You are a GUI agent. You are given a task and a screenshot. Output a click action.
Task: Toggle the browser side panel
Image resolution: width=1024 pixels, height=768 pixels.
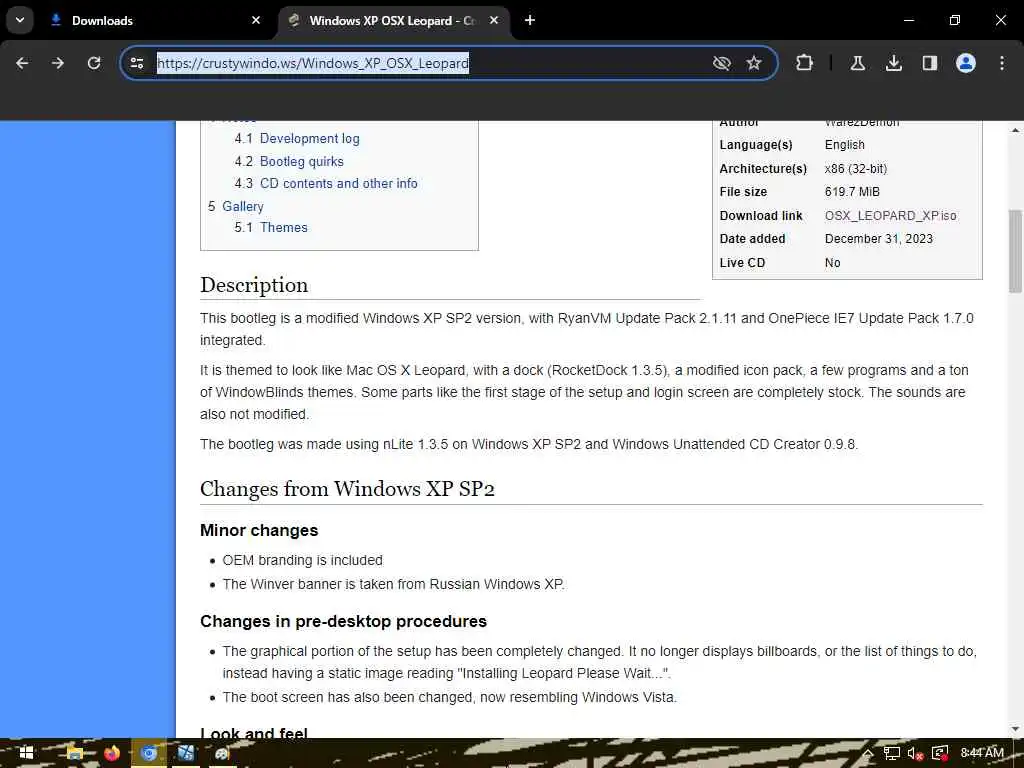coord(929,63)
